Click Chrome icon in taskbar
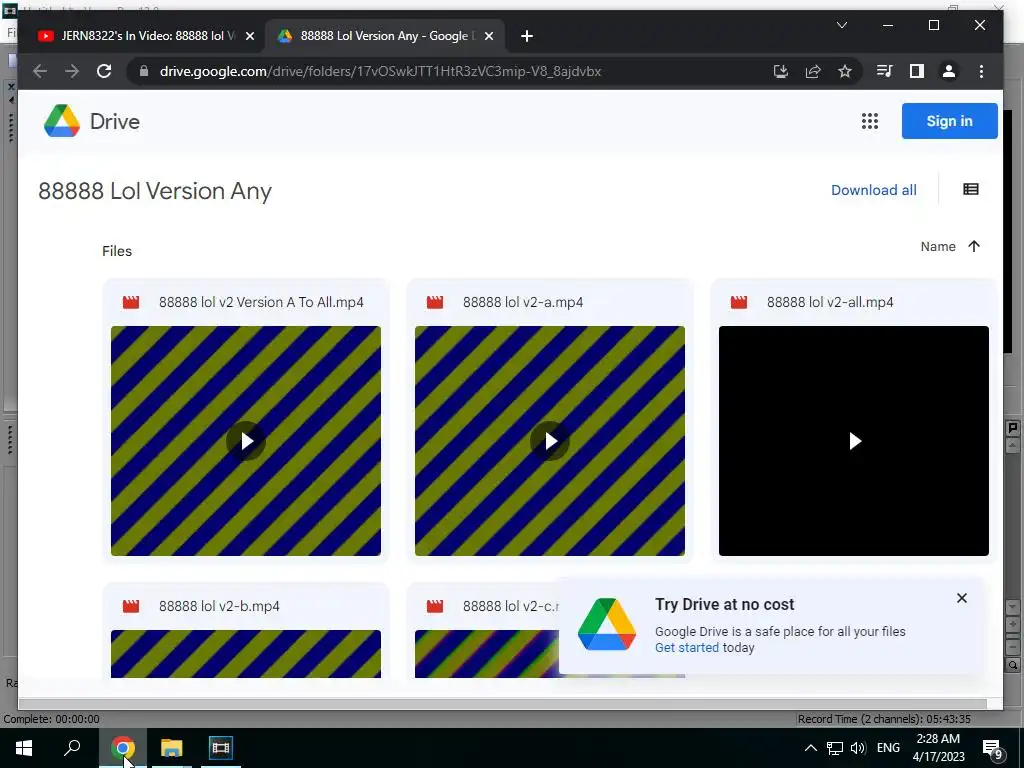The height and width of the screenshot is (768, 1024). tap(123, 748)
